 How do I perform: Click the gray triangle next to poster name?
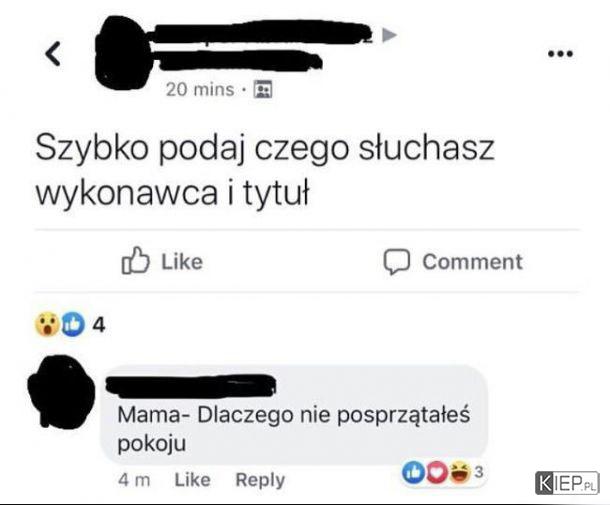tap(389, 35)
